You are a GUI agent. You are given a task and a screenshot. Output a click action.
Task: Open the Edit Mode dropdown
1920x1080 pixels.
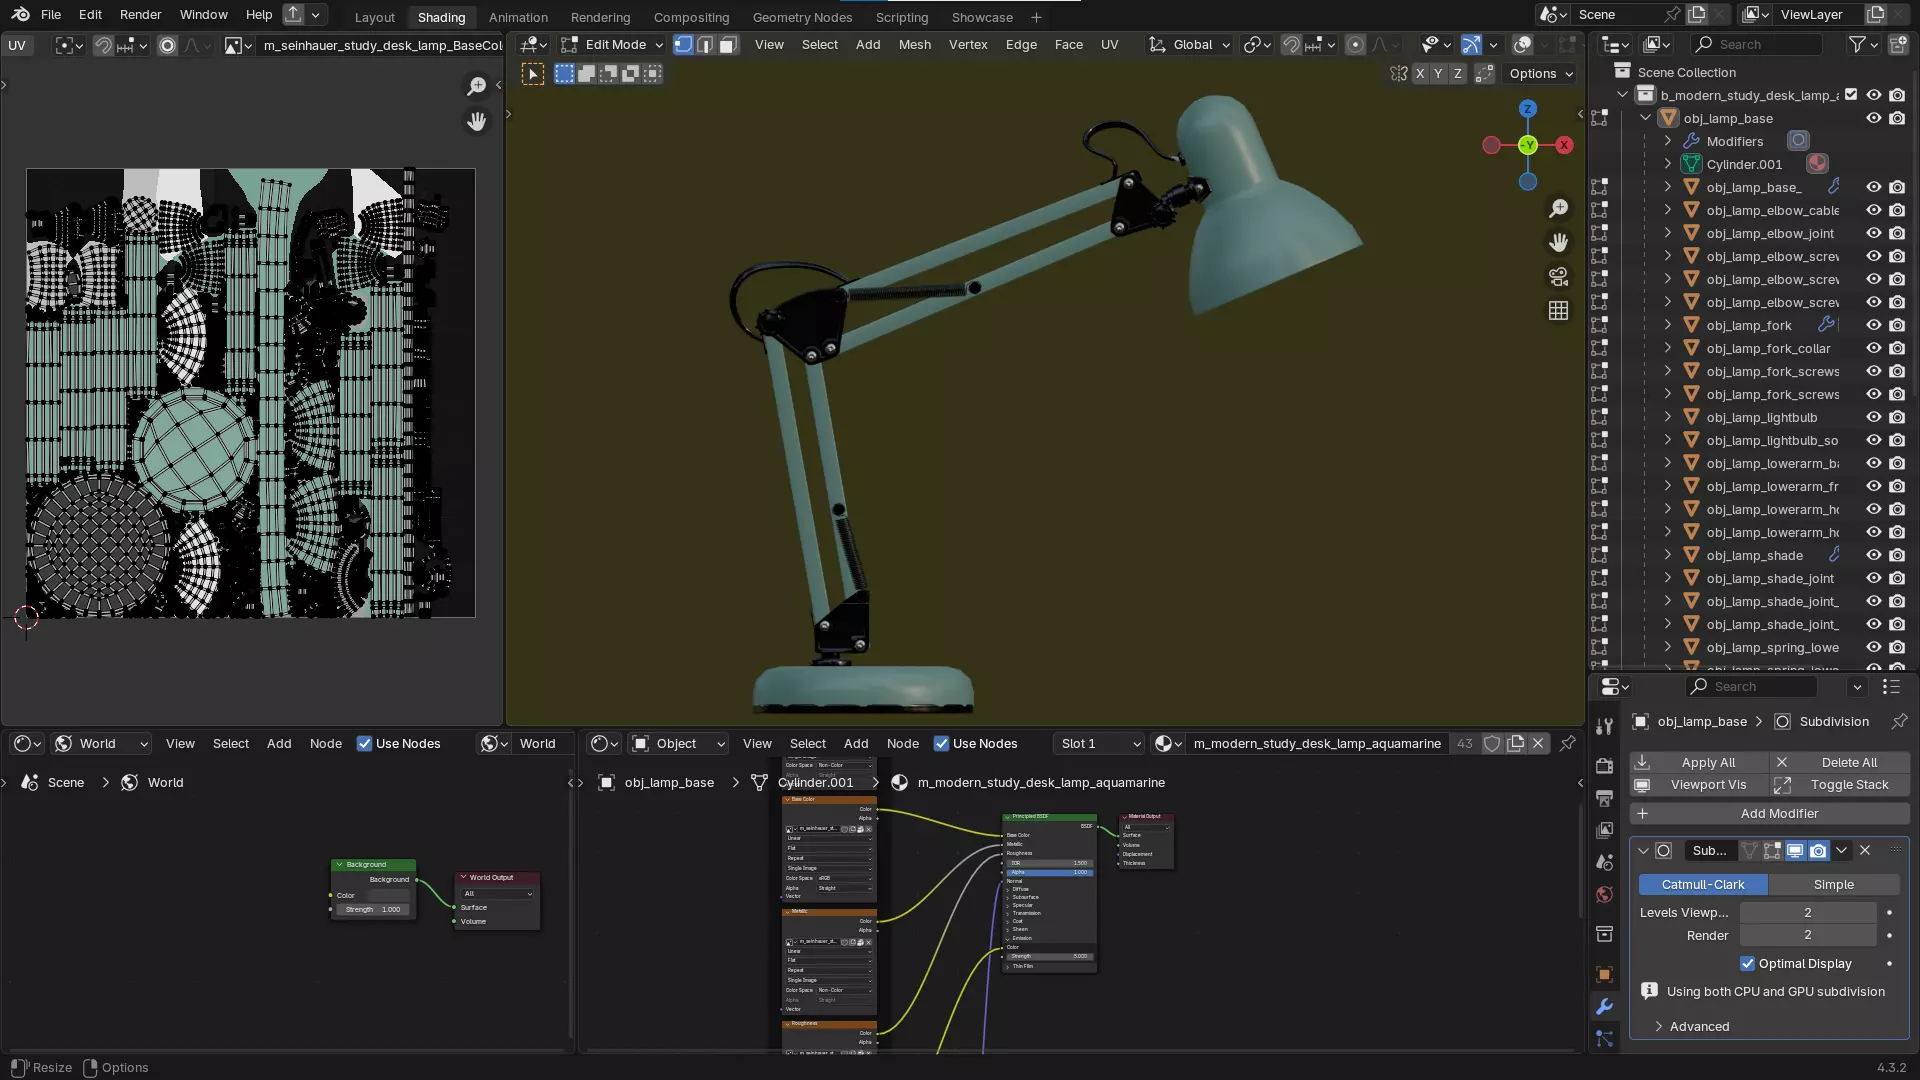coord(612,45)
